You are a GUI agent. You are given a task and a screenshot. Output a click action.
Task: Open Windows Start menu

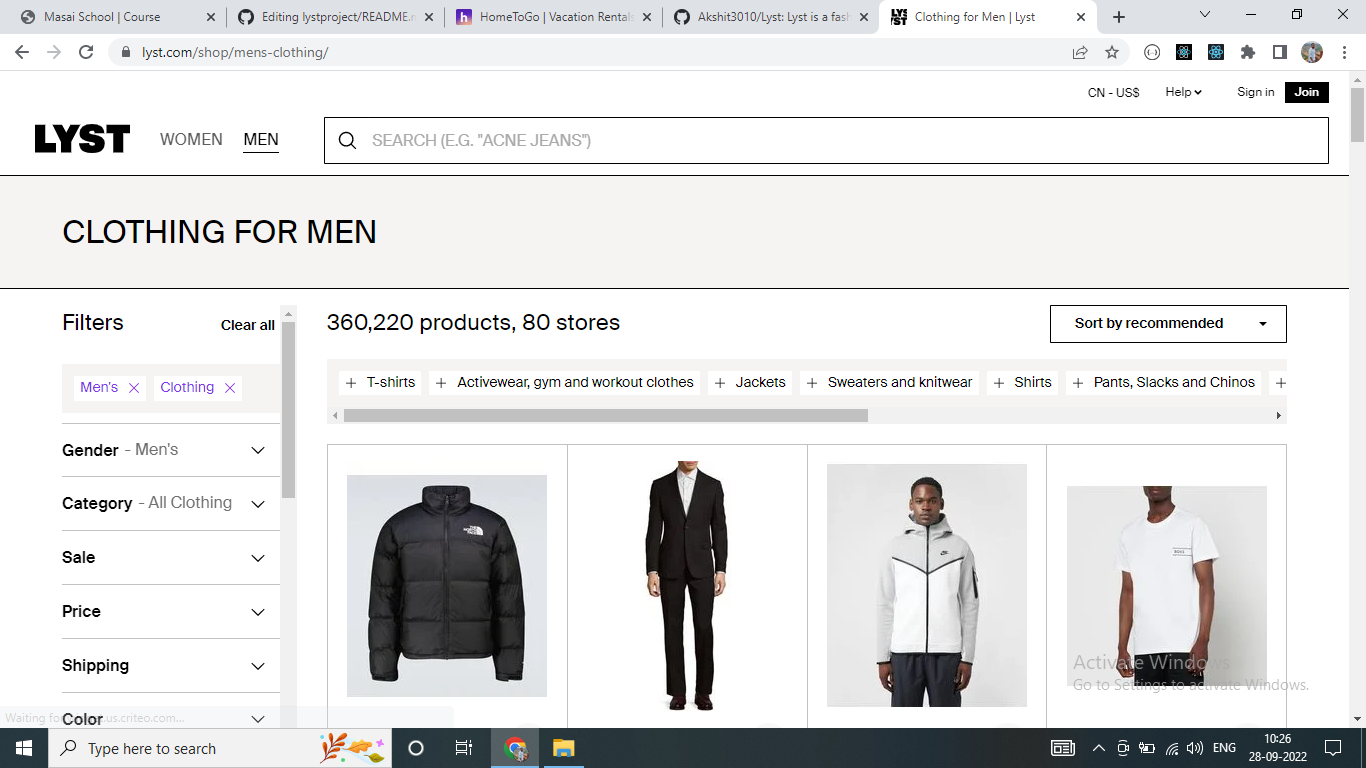tap(23, 748)
